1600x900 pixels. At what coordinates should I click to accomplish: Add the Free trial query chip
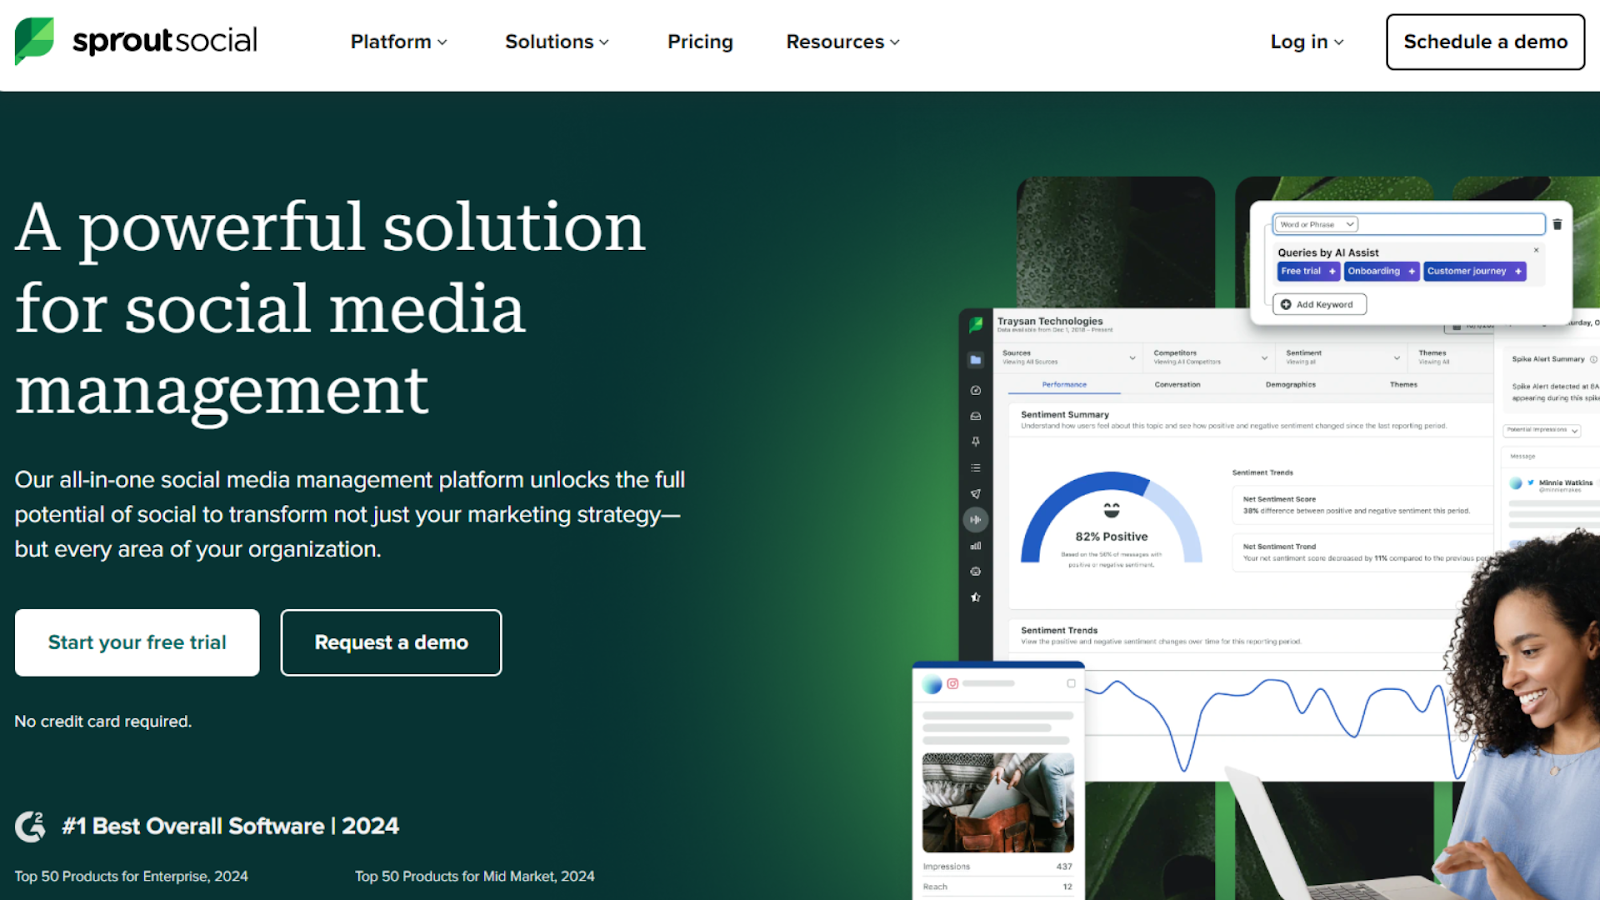click(1308, 271)
